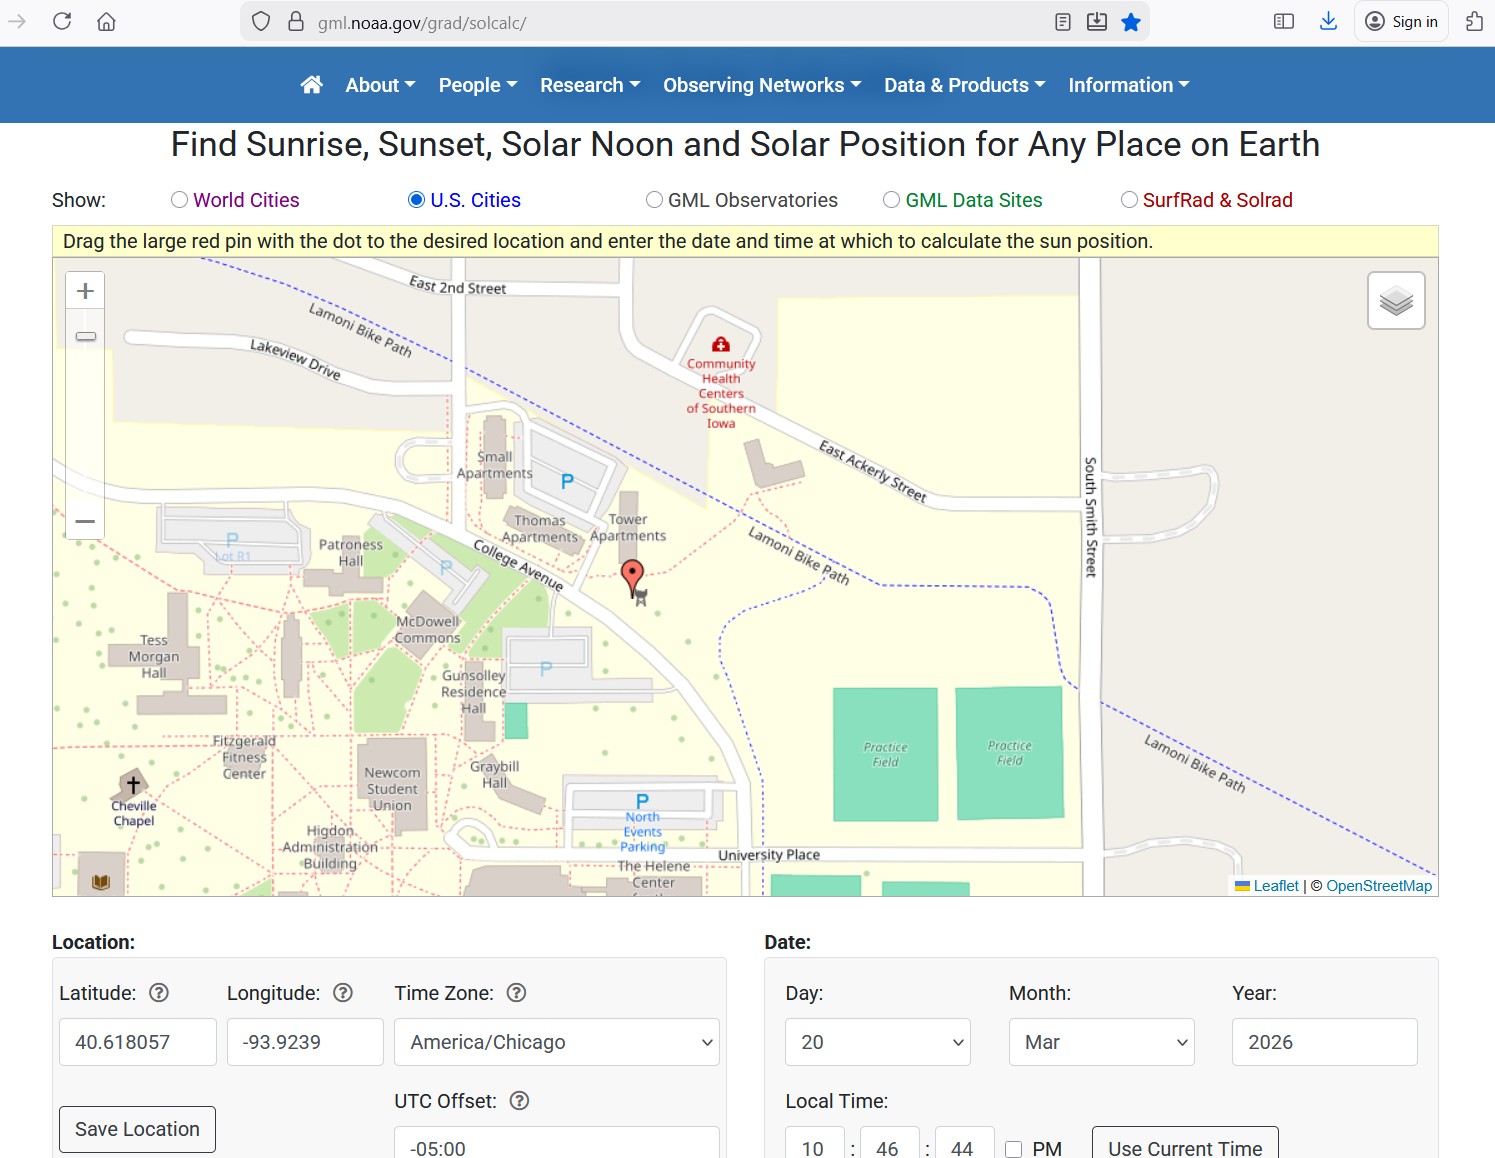The image size is (1495, 1158).
Task: Select the World Cities radio button
Action: click(x=180, y=200)
